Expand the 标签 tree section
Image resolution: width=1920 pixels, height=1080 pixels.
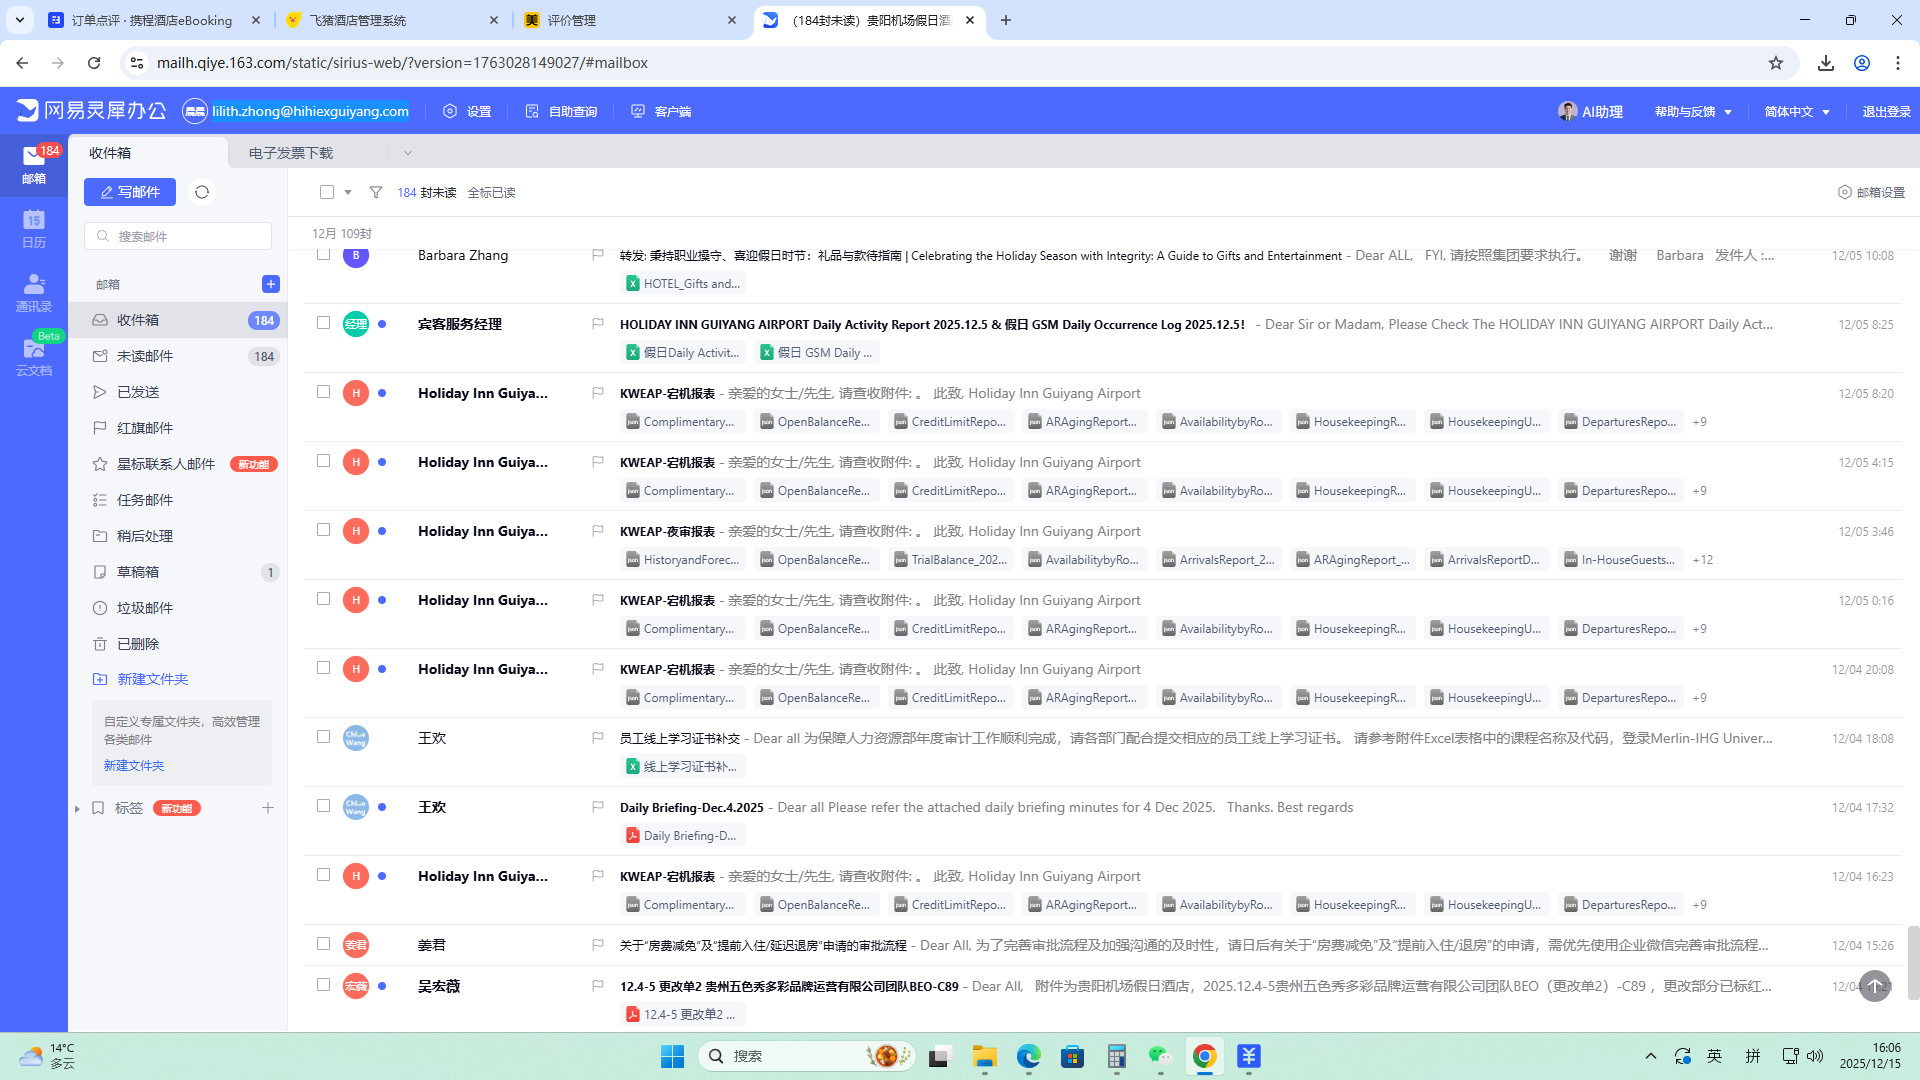[x=78, y=808]
